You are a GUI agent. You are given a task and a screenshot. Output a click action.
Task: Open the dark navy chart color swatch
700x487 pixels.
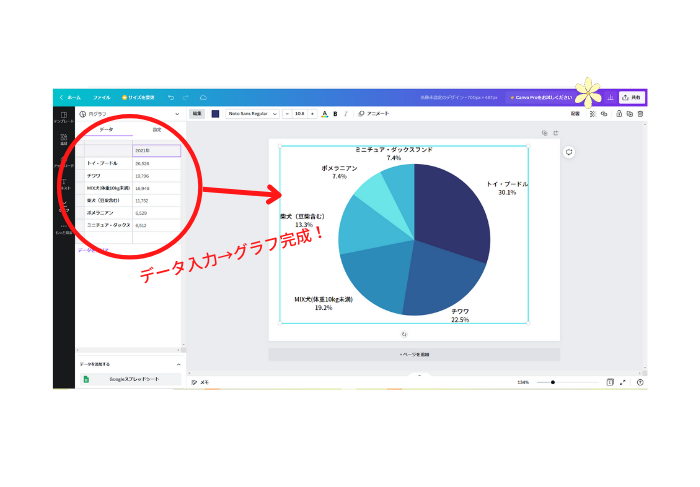pos(215,114)
